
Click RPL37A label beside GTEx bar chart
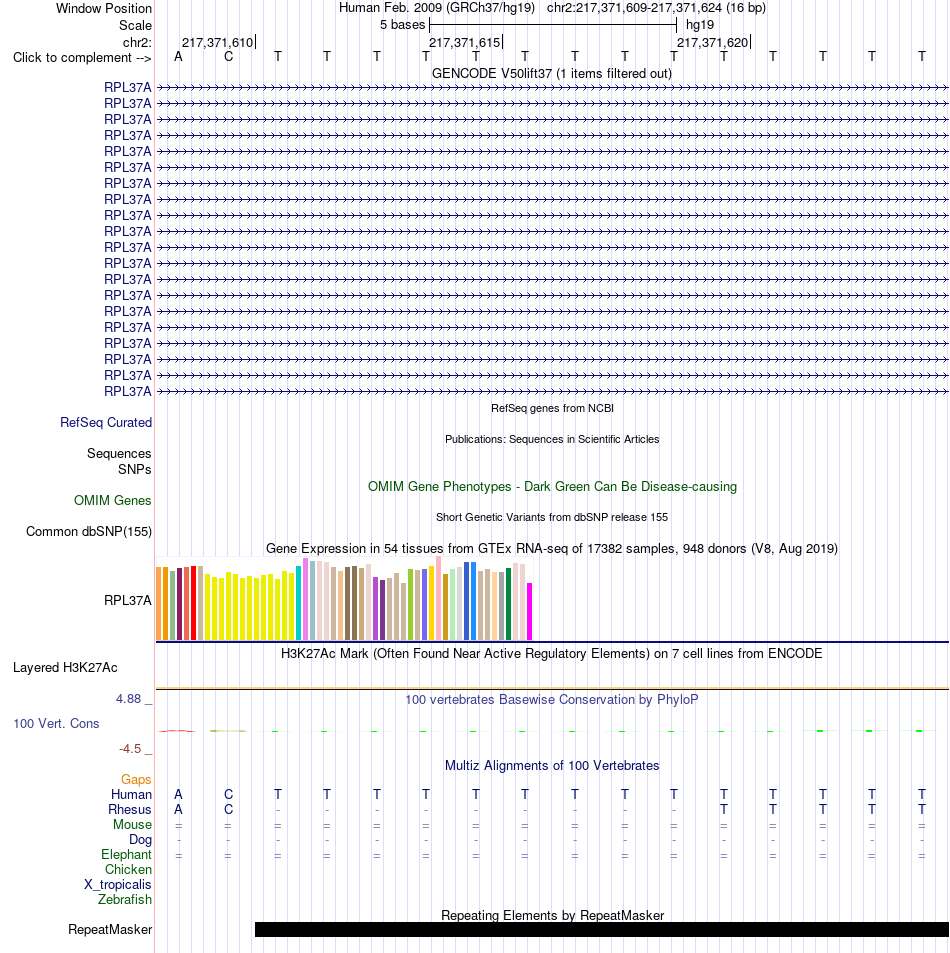coord(128,600)
